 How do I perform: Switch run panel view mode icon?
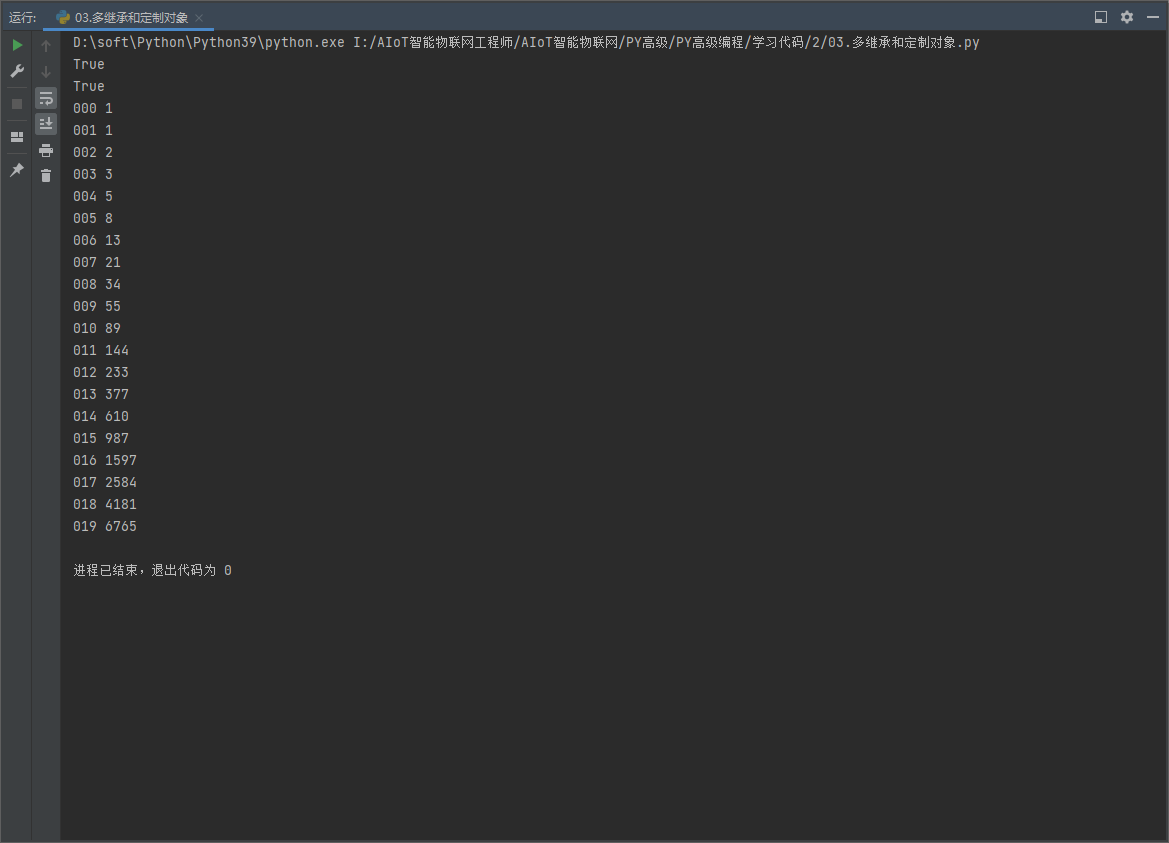tap(1100, 16)
